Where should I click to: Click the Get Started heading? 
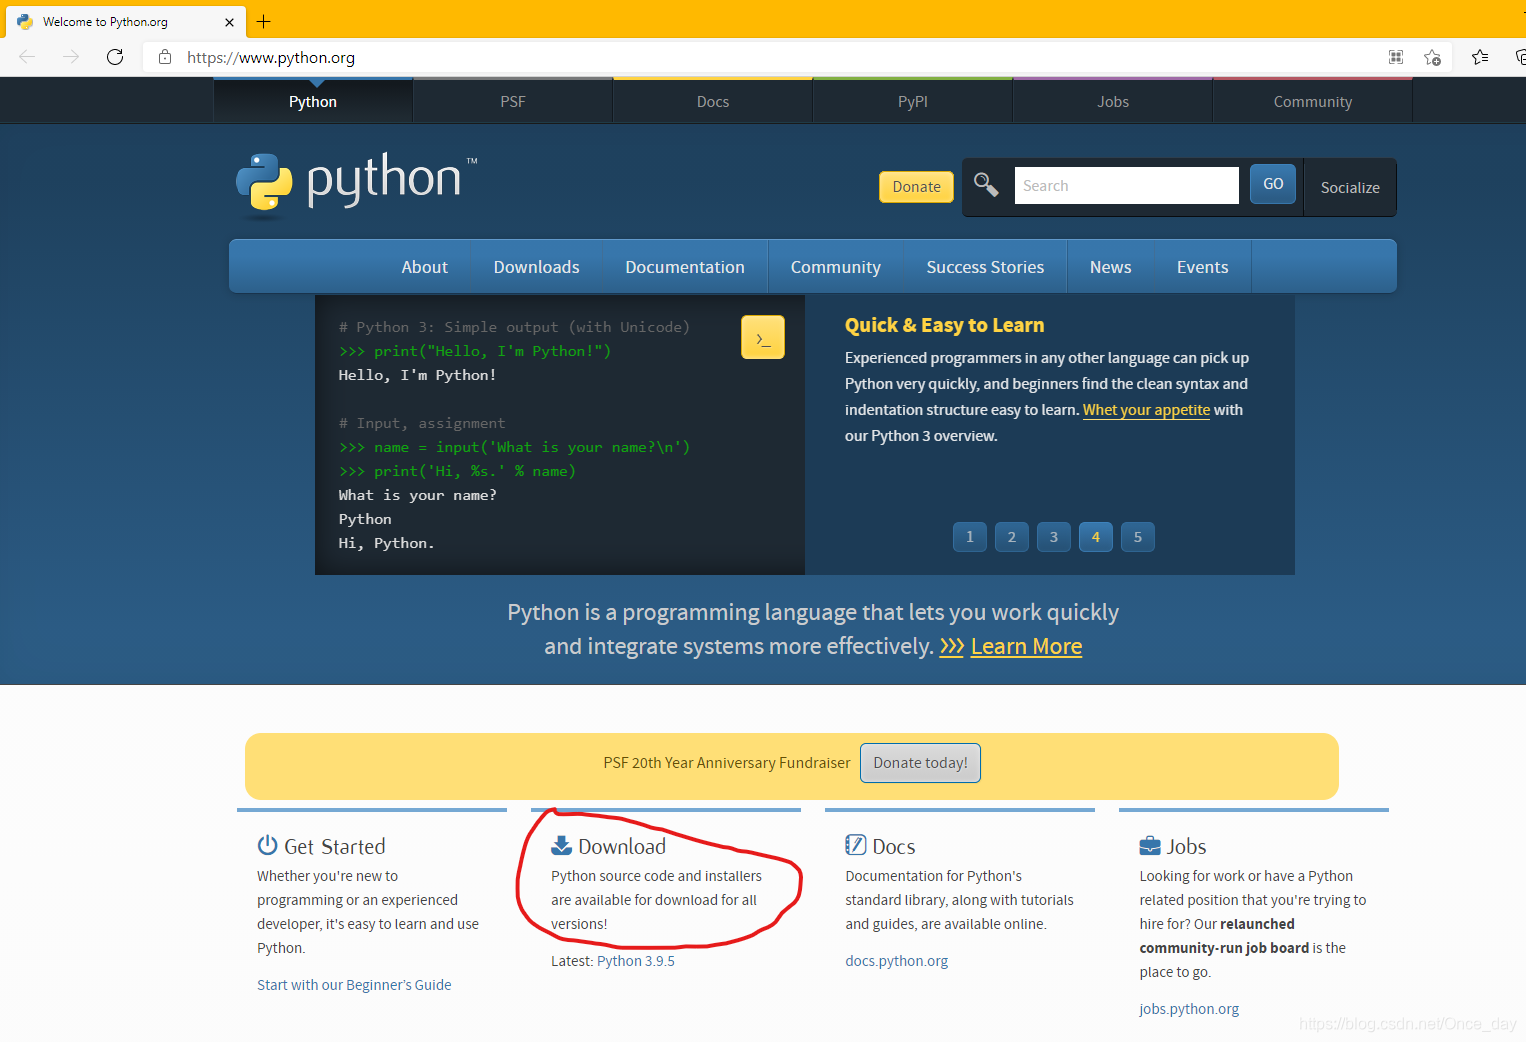[335, 846]
